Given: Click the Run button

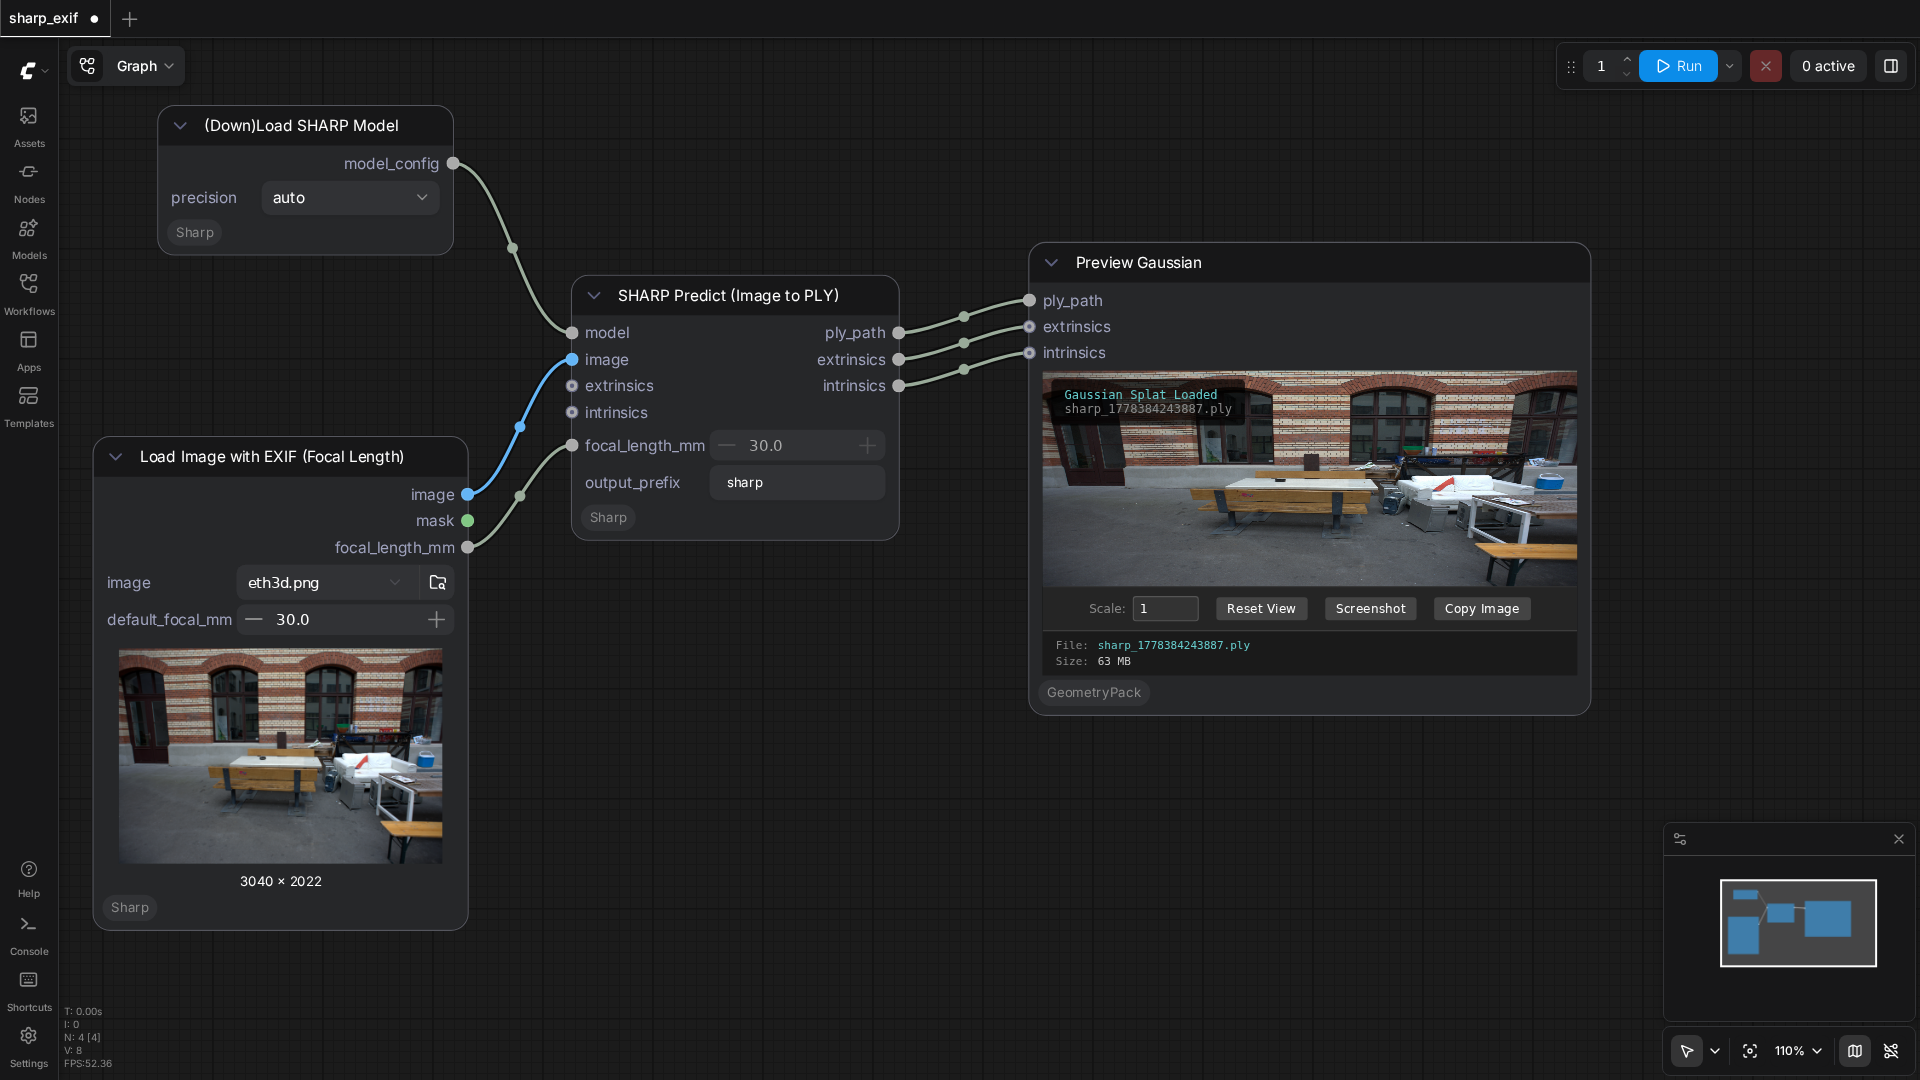Looking at the screenshot, I should click(x=1678, y=66).
